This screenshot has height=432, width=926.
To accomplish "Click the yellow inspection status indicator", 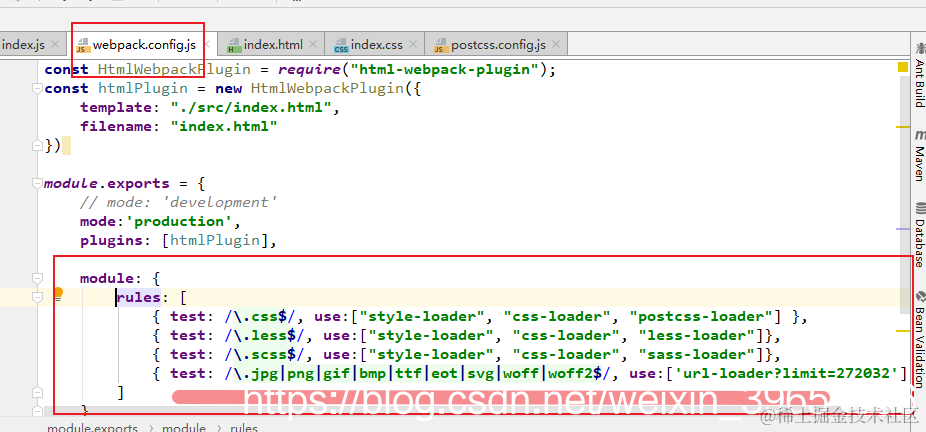I will point(902,67).
